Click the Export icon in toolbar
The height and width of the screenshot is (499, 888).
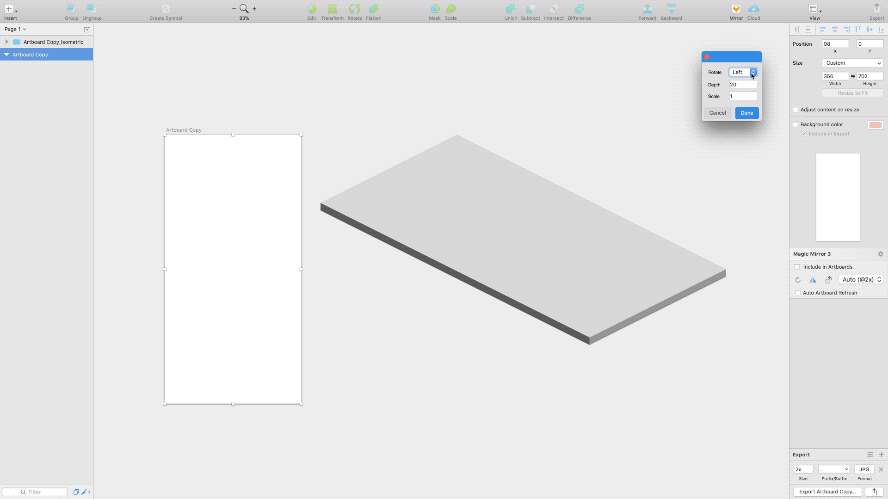coord(876,9)
